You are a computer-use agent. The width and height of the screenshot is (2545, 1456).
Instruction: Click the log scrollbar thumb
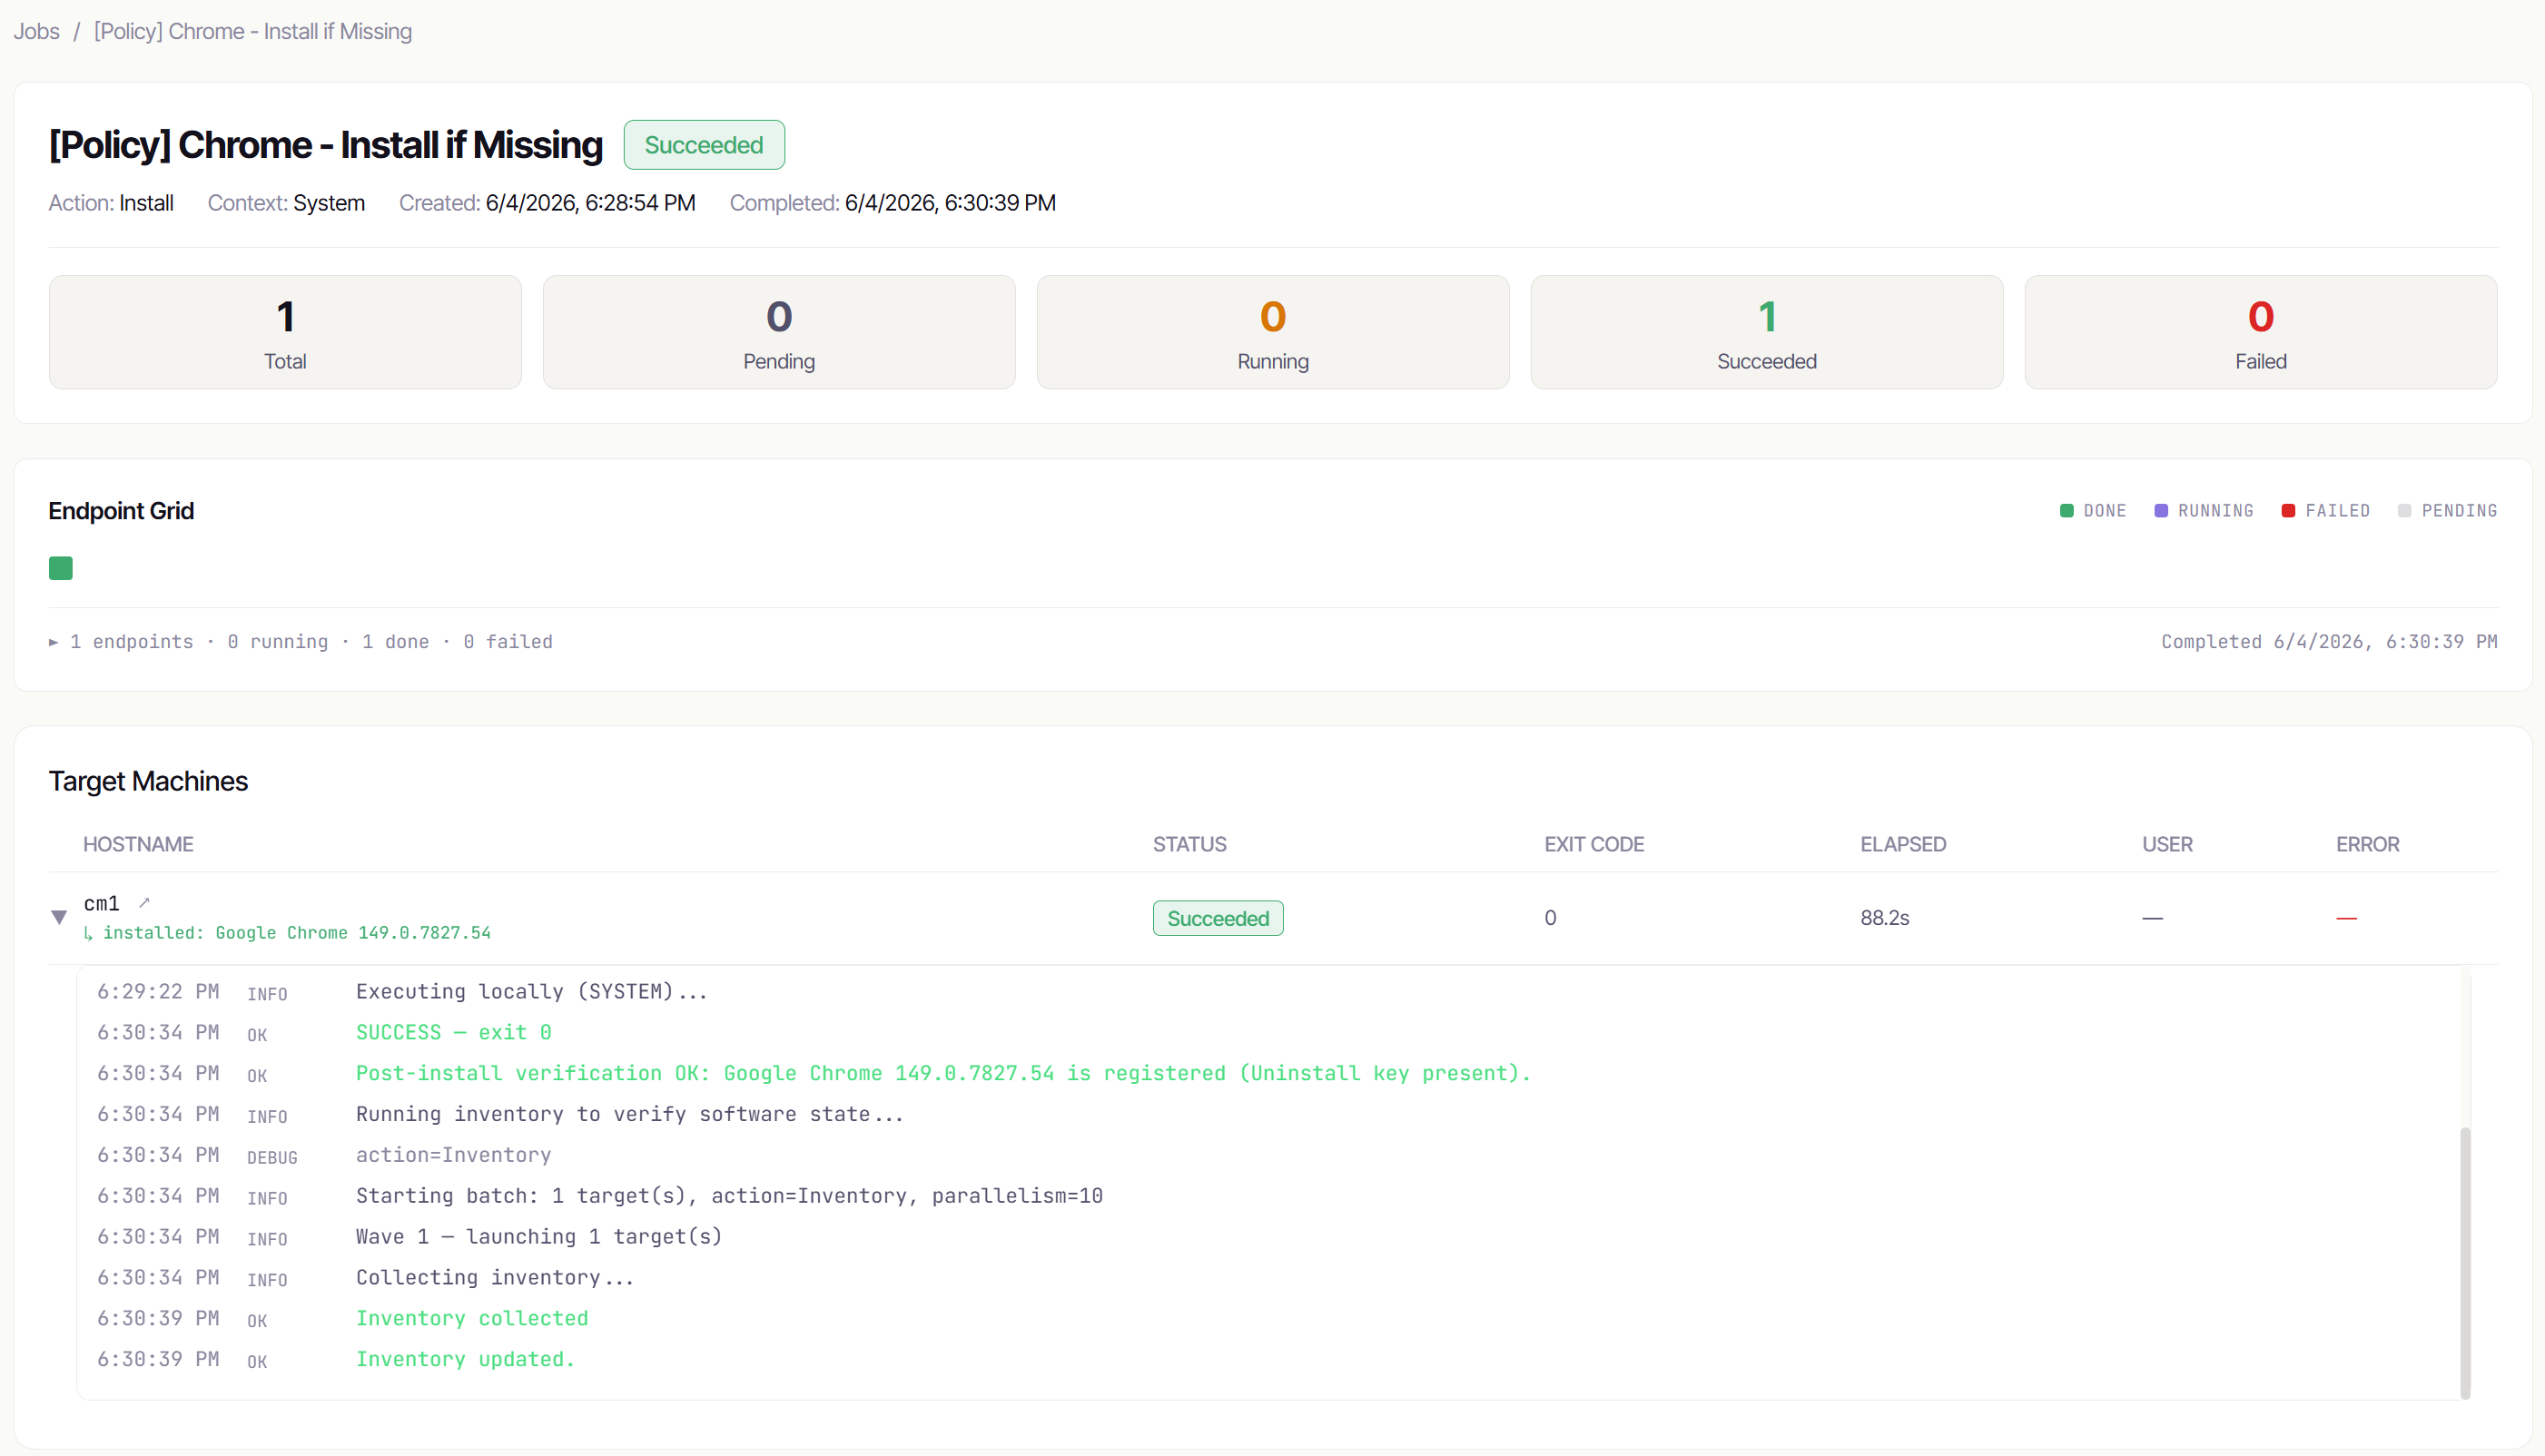point(2465,1264)
